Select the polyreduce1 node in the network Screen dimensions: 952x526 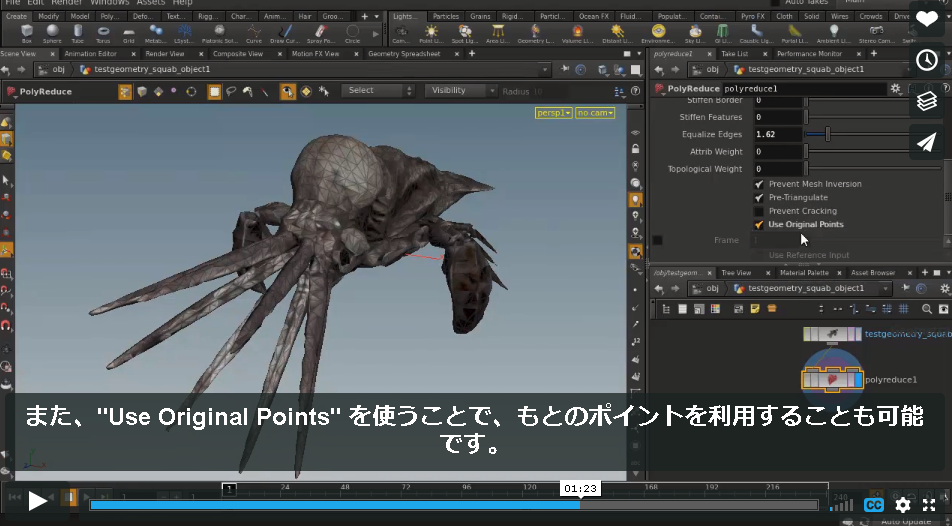pyautogui.click(x=832, y=380)
